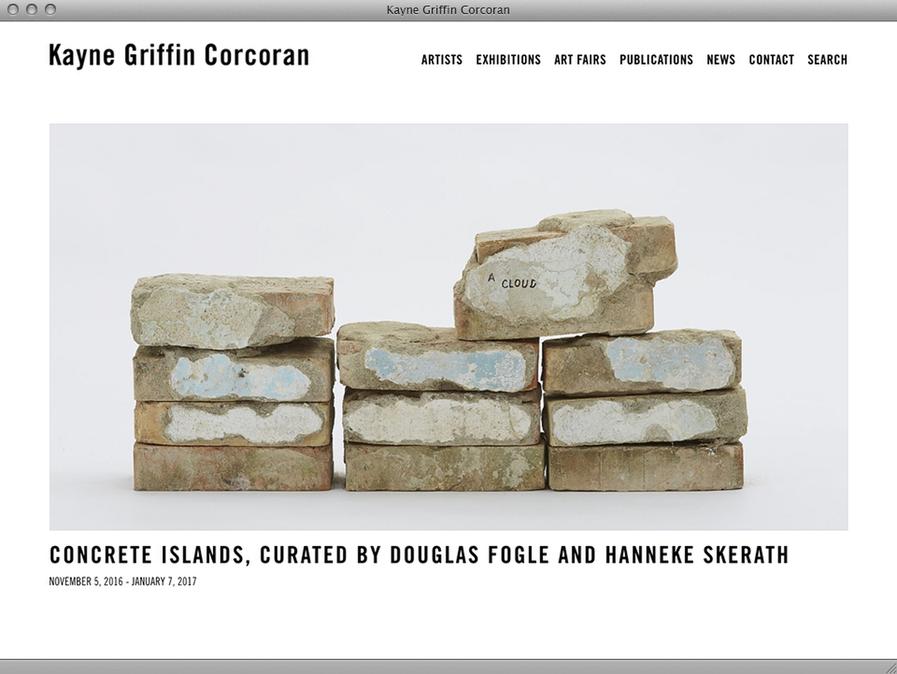This screenshot has width=897, height=674.
Task: Go to the Exhibitions page
Action: coord(508,60)
